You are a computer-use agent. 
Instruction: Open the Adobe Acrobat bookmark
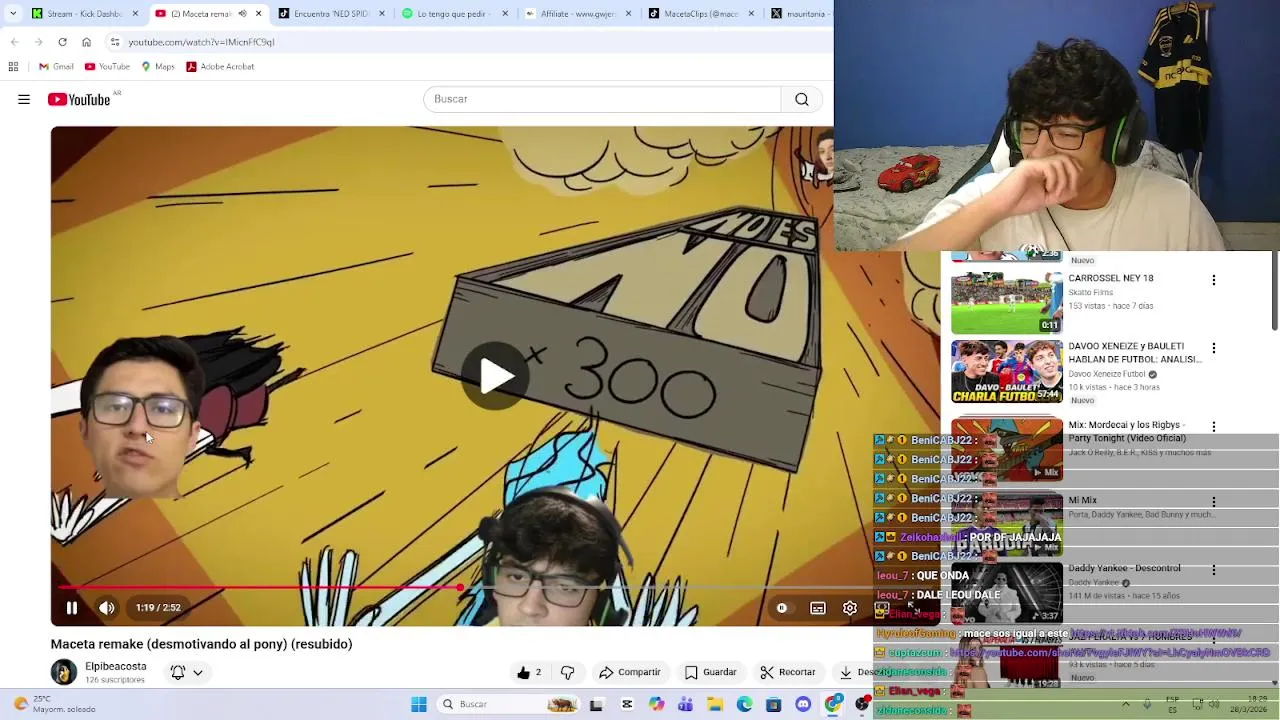[220, 66]
